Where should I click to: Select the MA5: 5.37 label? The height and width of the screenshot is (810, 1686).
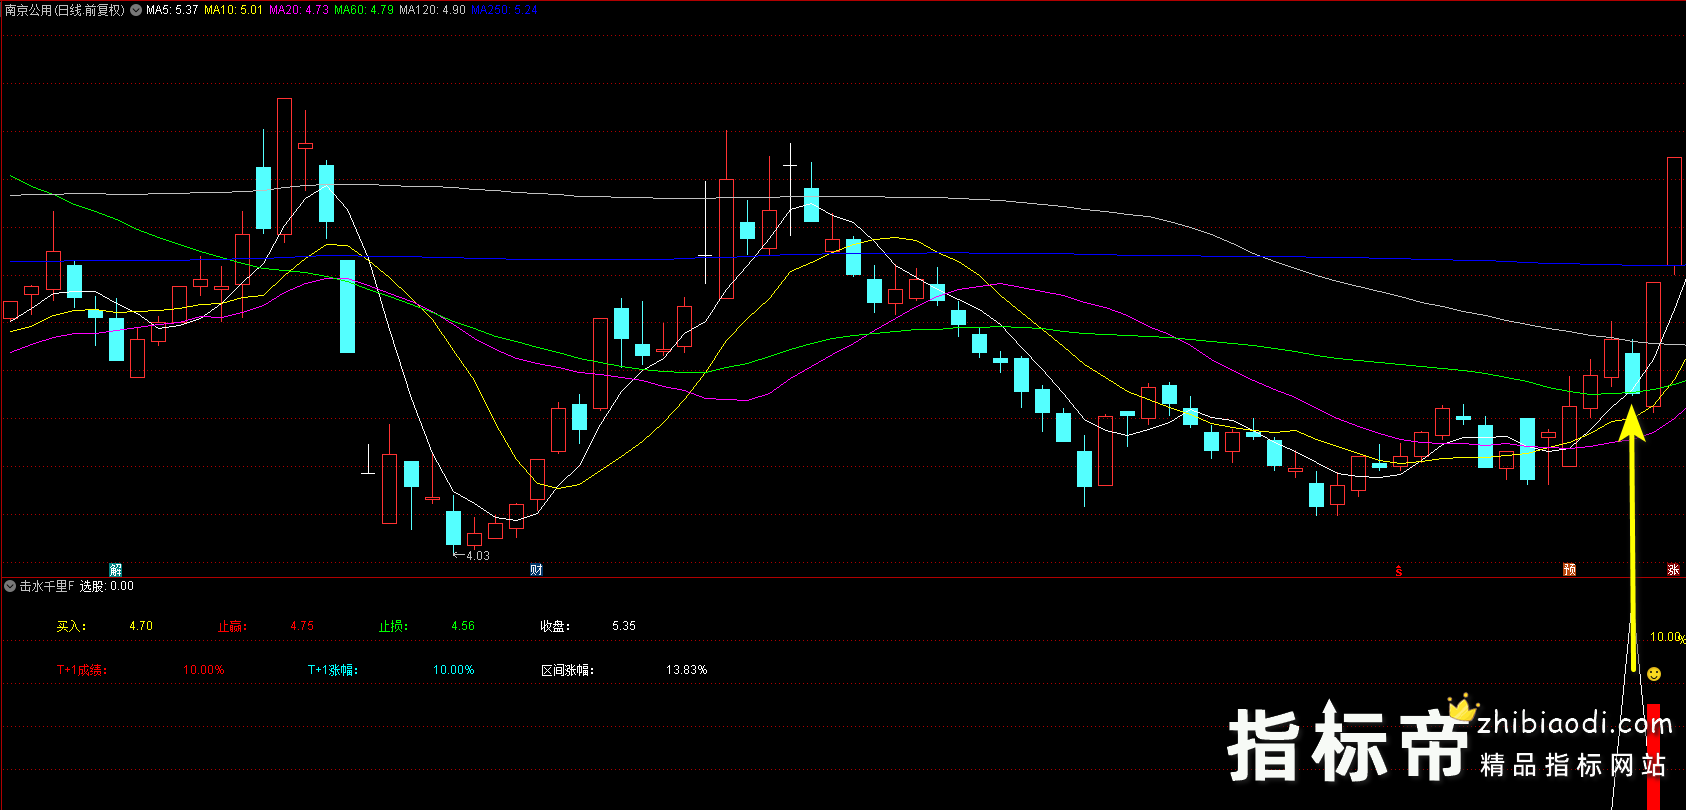click(172, 10)
